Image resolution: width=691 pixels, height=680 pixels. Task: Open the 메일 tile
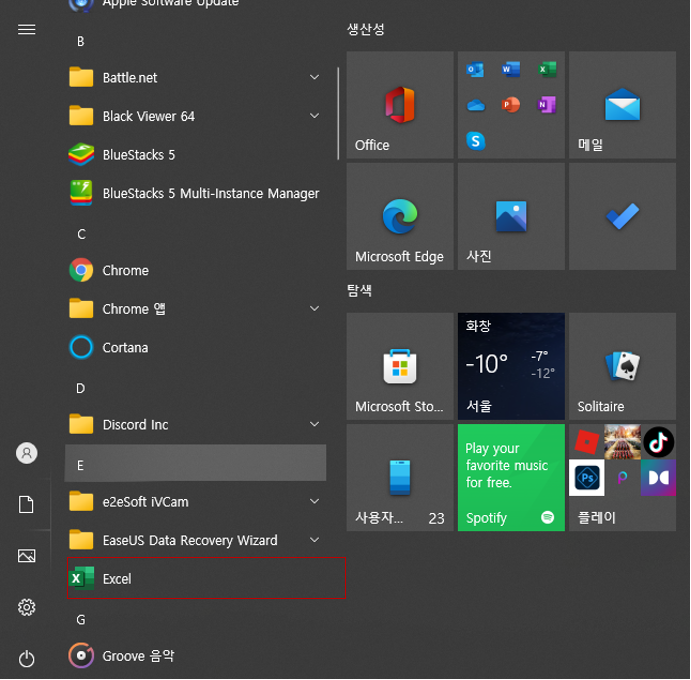[622, 105]
